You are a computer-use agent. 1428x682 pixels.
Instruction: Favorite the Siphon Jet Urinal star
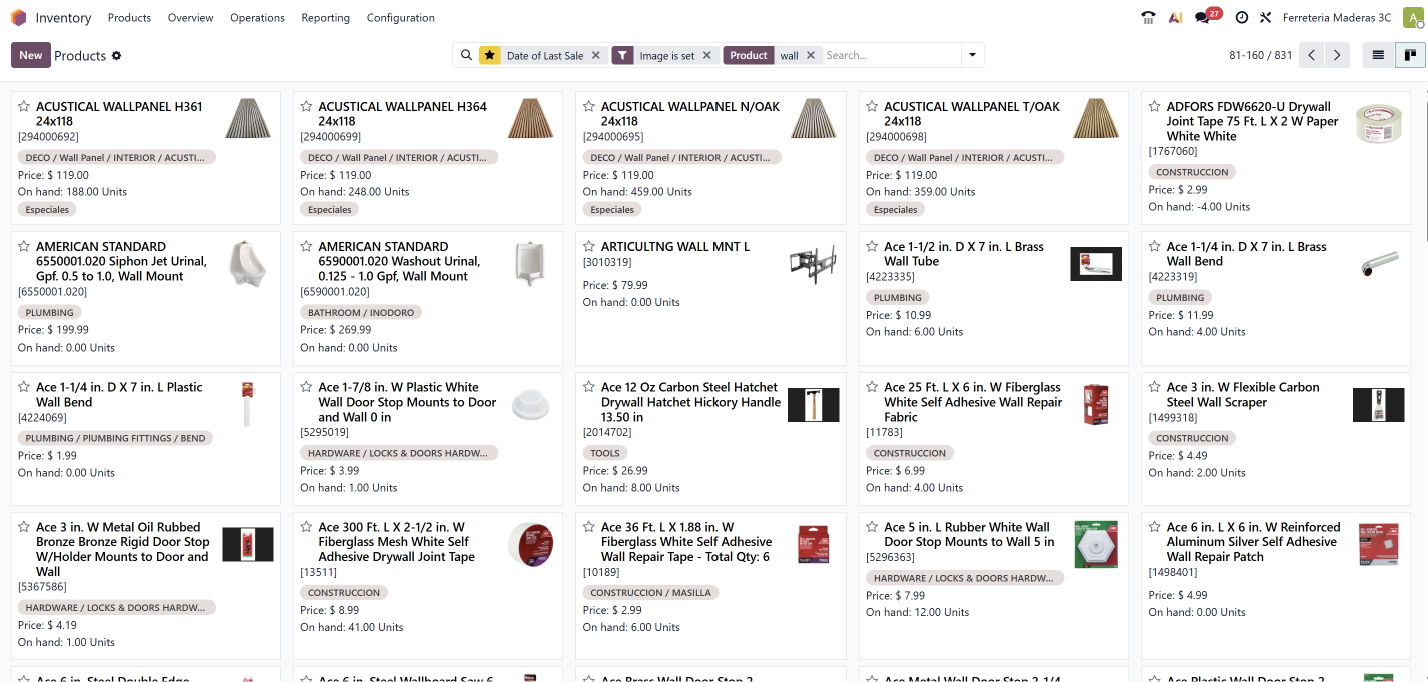point(25,246)
